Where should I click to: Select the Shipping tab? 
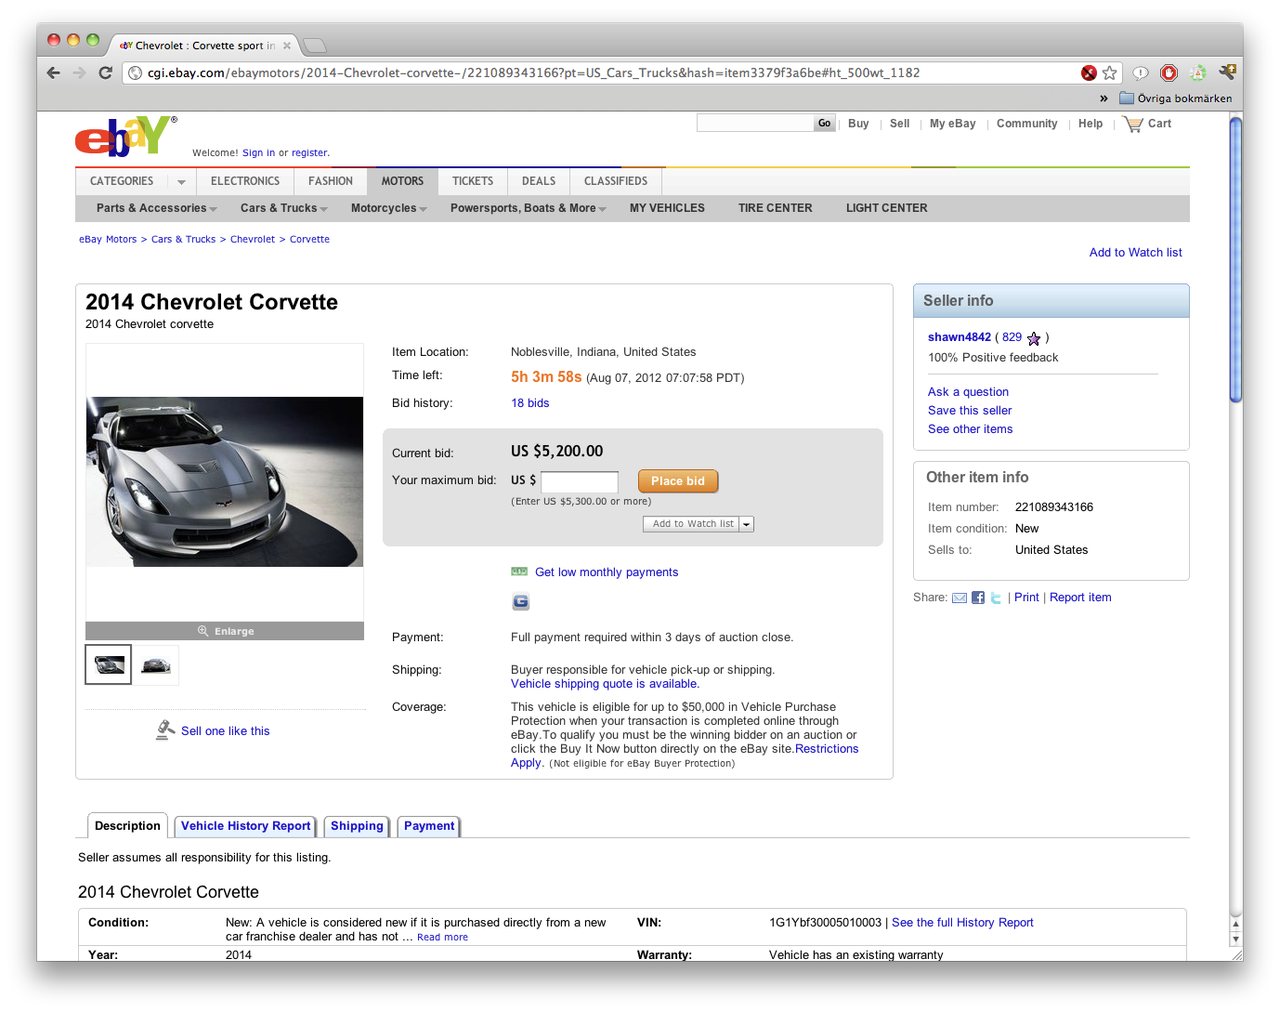356,826
